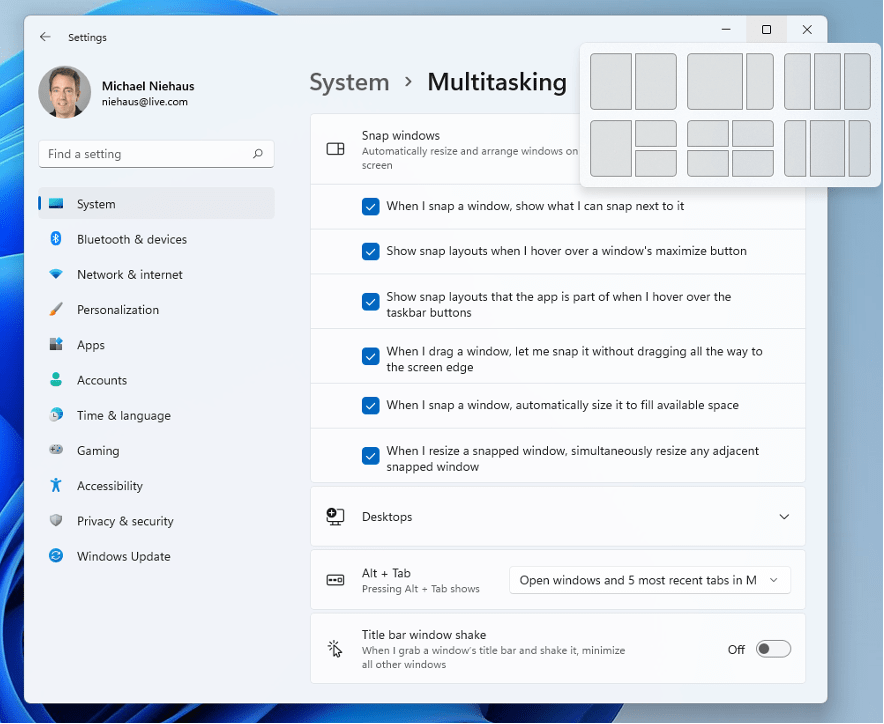This screenshot has width=884, height=724.
Task: Uncheck automatically size to fill available space
Action: 370,405
